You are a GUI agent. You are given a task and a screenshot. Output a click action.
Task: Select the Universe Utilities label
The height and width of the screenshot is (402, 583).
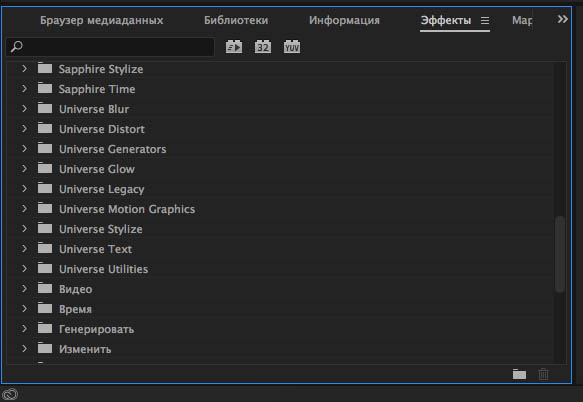pos(104,269)
